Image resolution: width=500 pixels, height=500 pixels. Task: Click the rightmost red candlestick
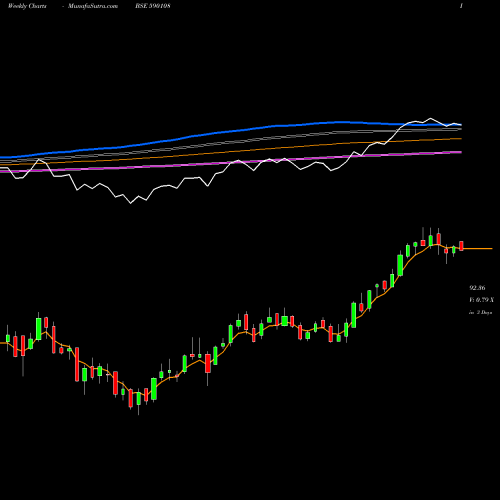point(461,246)
